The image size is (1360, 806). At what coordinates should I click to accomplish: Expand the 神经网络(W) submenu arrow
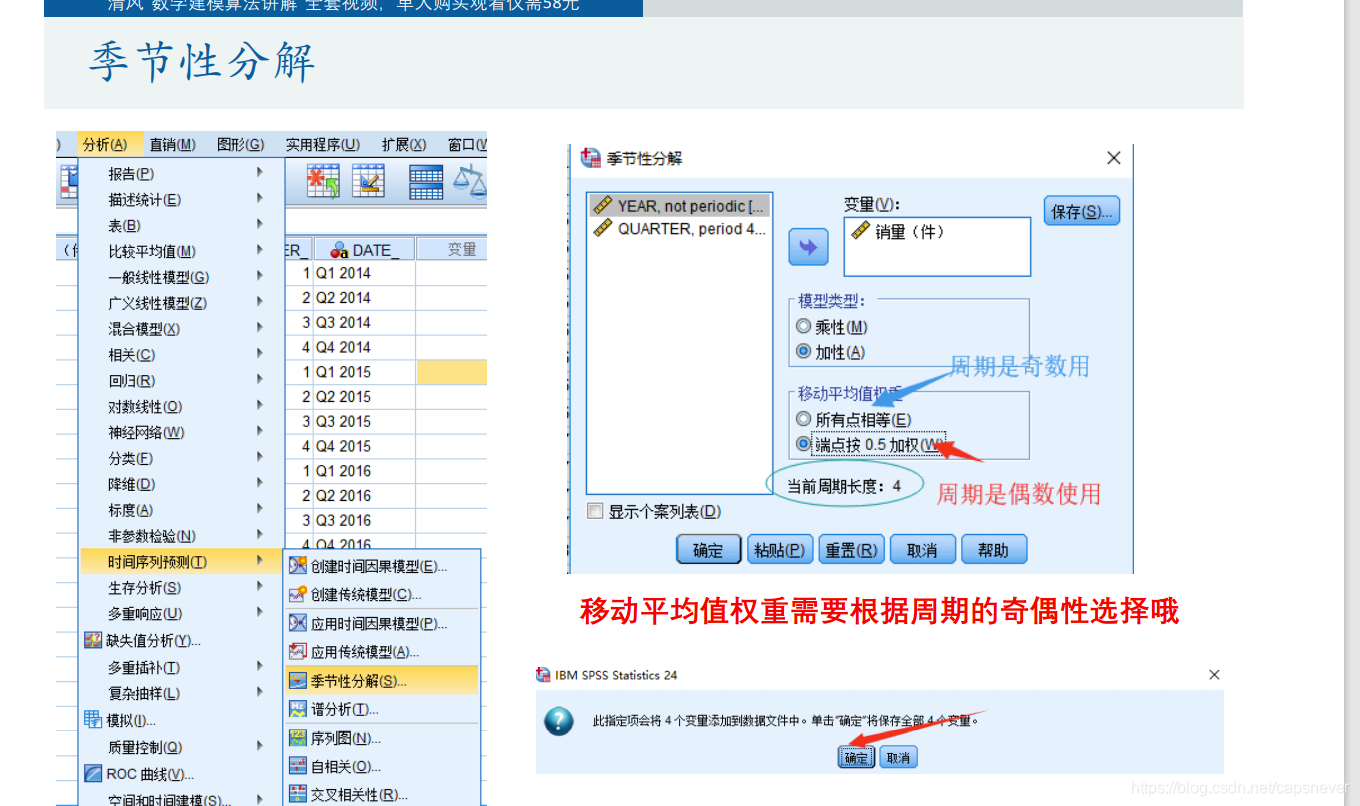point(260,431)
